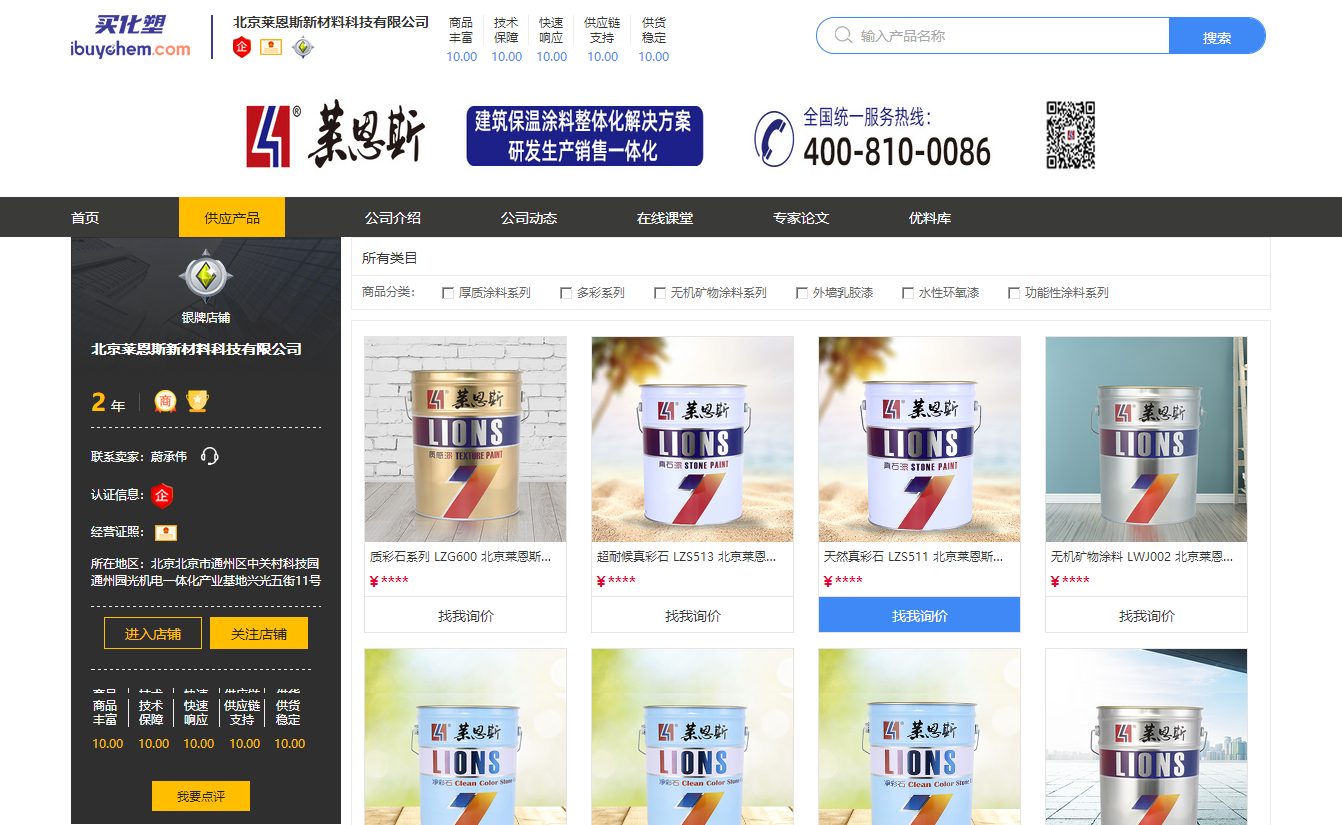1342x825 pixels.
Task: Check the 功能性涂料系列 checkbox
Action: tap(1014, 293)
